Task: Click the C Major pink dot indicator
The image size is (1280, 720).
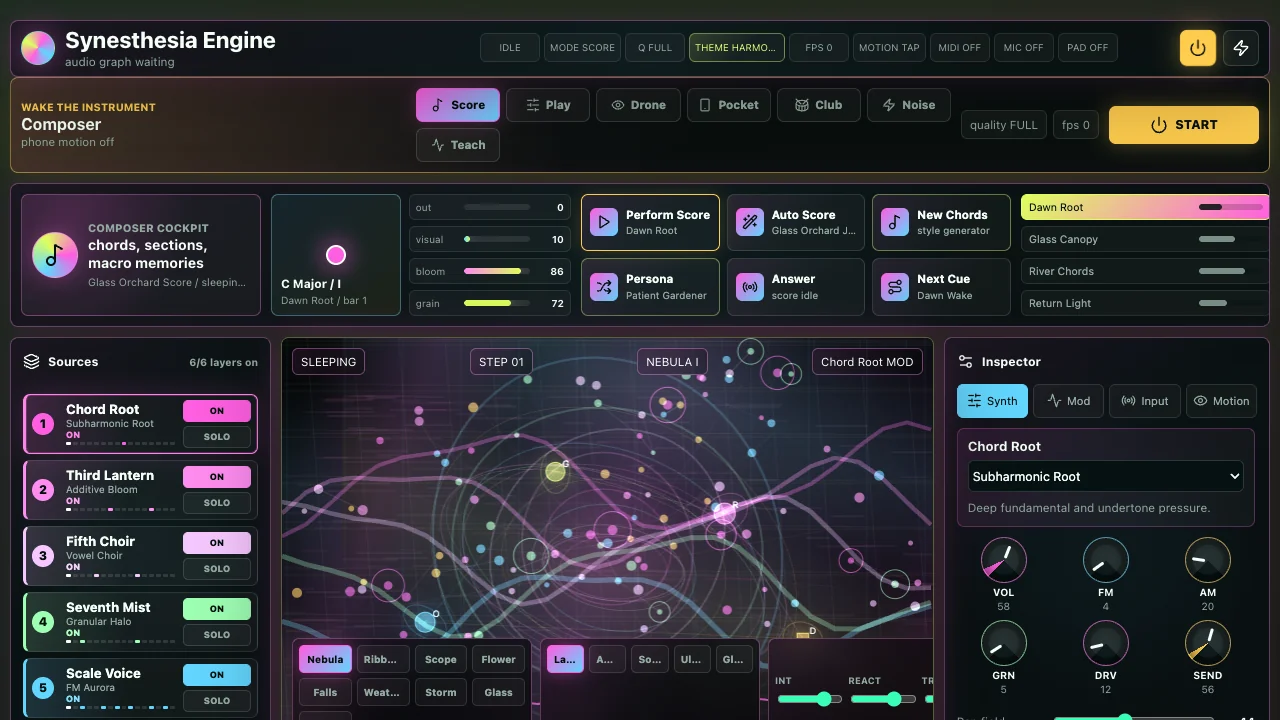Action: coord(336,255)
